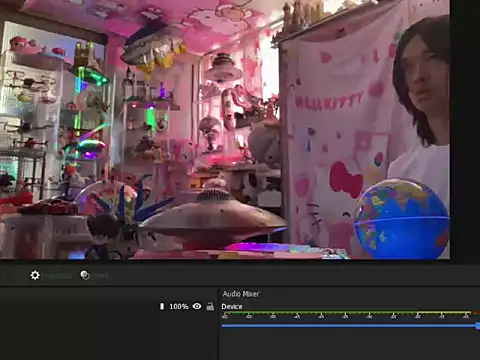
Task: Select the source device icon beside 100%
Action: tap(162, 306)
